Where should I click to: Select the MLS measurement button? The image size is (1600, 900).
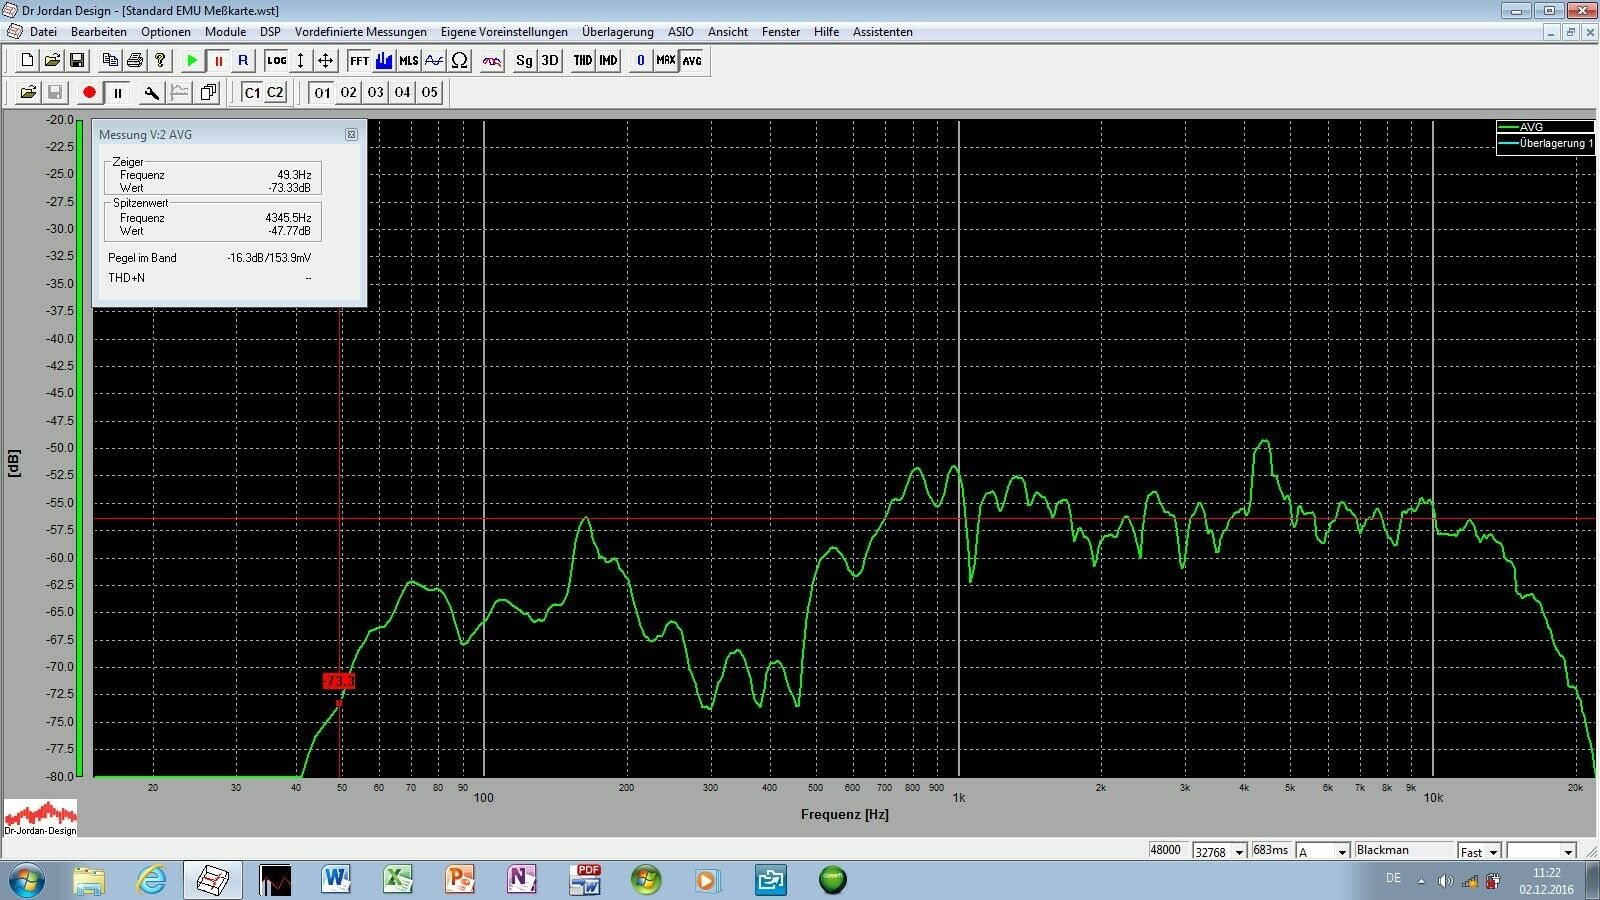[409, 61]
